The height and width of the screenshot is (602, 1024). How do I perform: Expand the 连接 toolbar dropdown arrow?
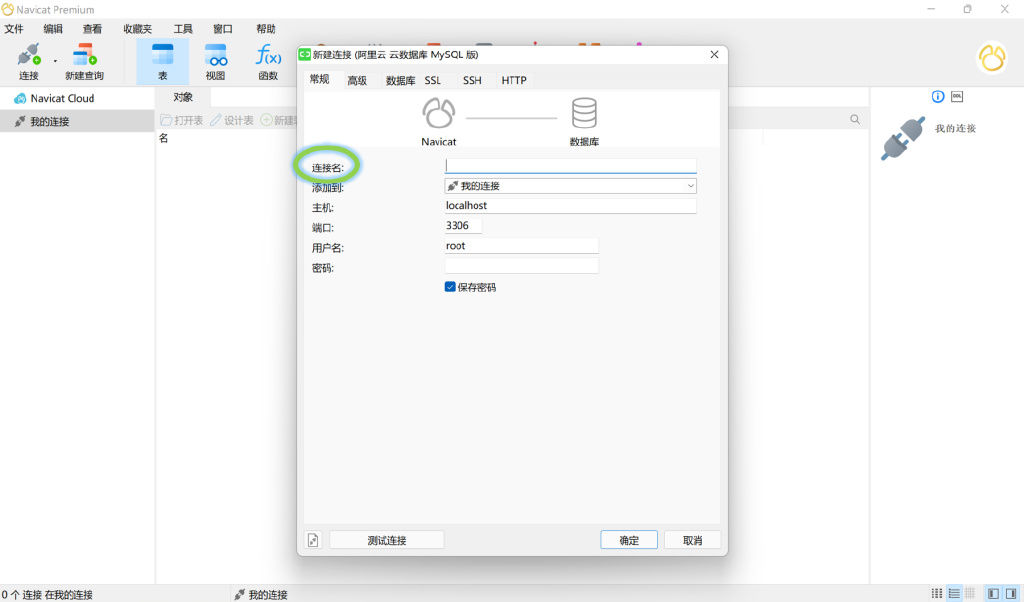pos(55,61)
